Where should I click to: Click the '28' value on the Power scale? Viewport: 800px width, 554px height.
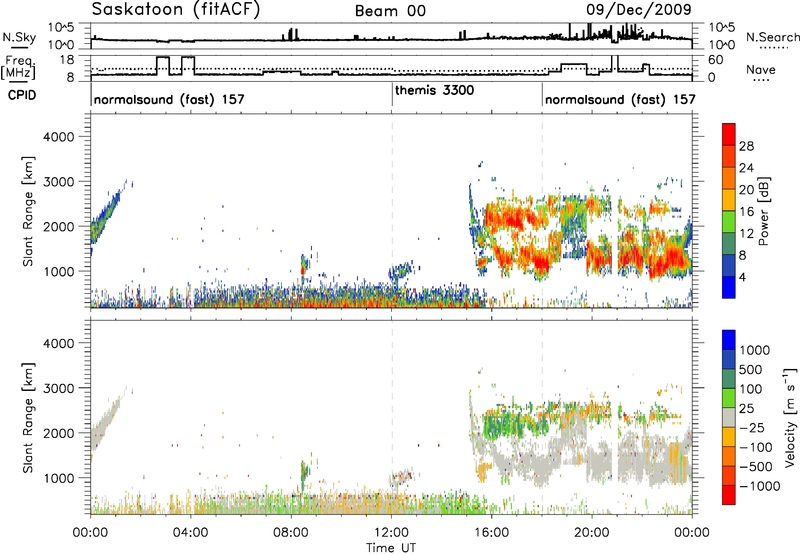click(746, 146)
